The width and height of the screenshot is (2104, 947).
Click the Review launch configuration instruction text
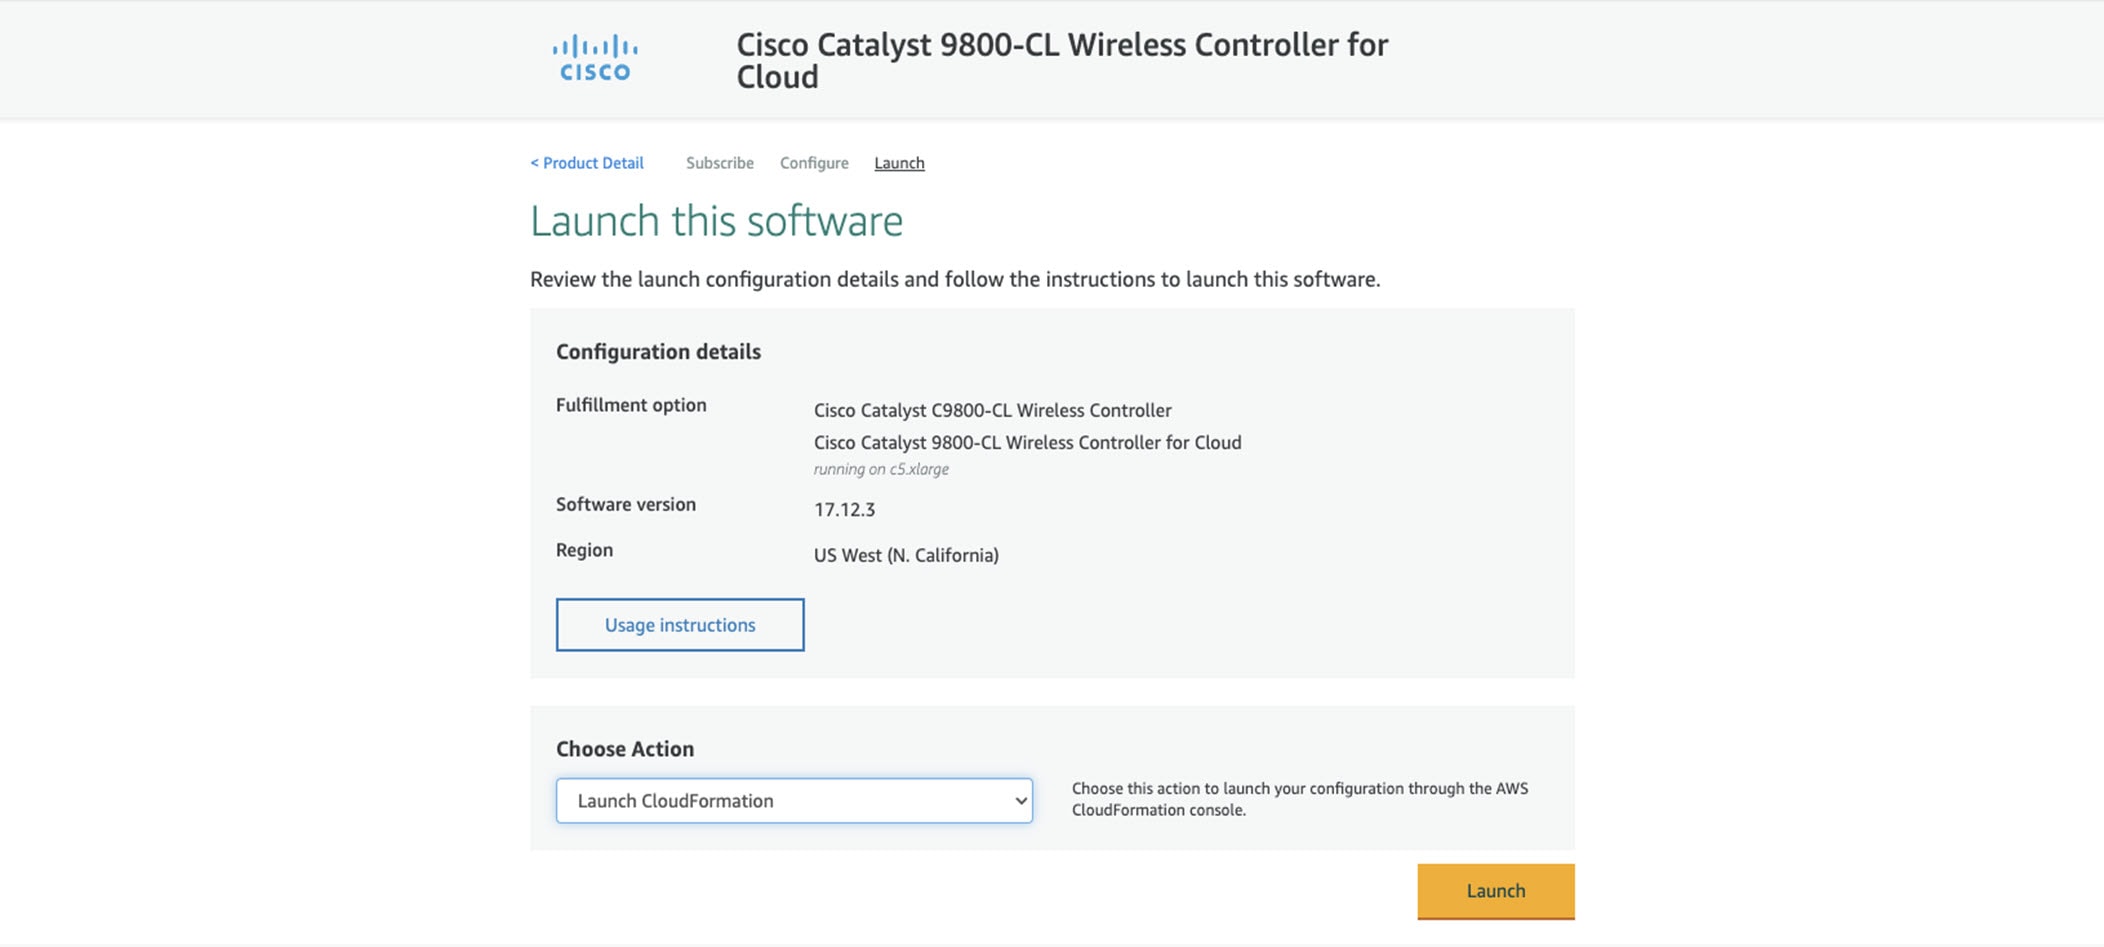[x=955, y=279]
